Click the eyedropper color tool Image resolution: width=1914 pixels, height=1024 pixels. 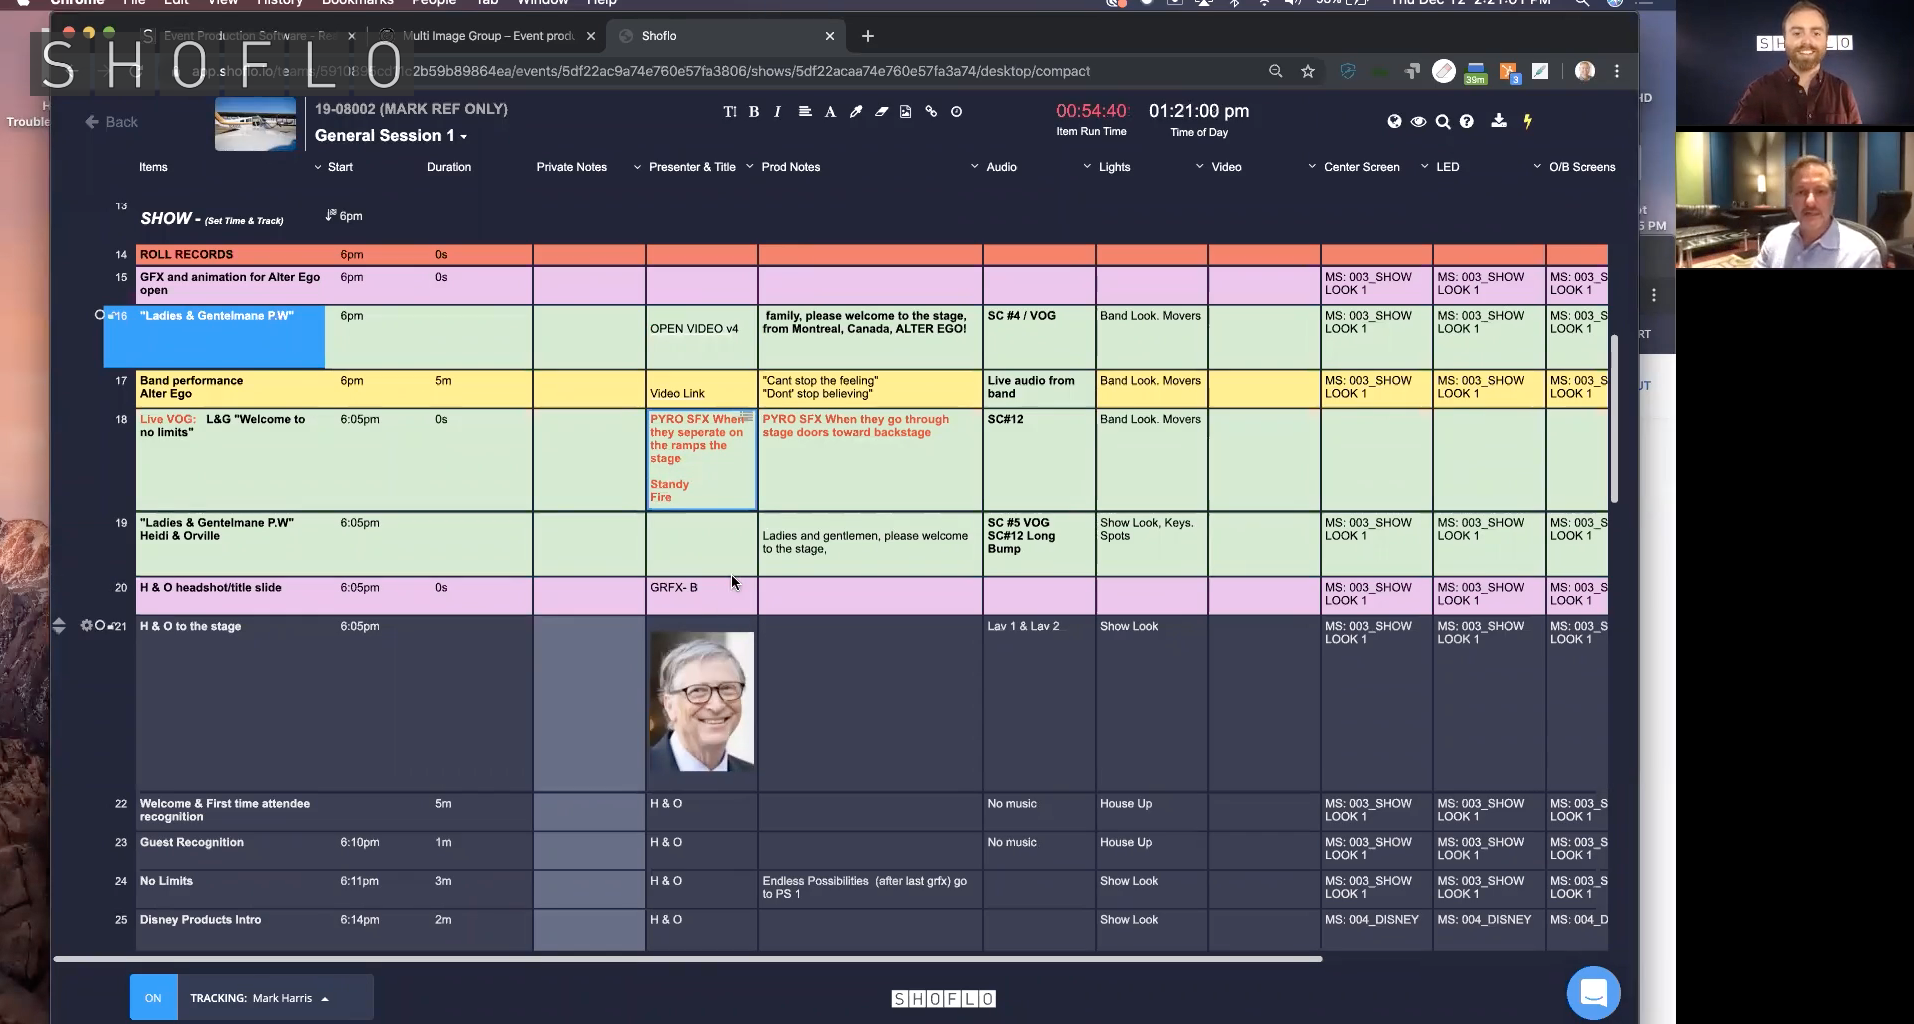pyautogui.click(x=856, y=112)
